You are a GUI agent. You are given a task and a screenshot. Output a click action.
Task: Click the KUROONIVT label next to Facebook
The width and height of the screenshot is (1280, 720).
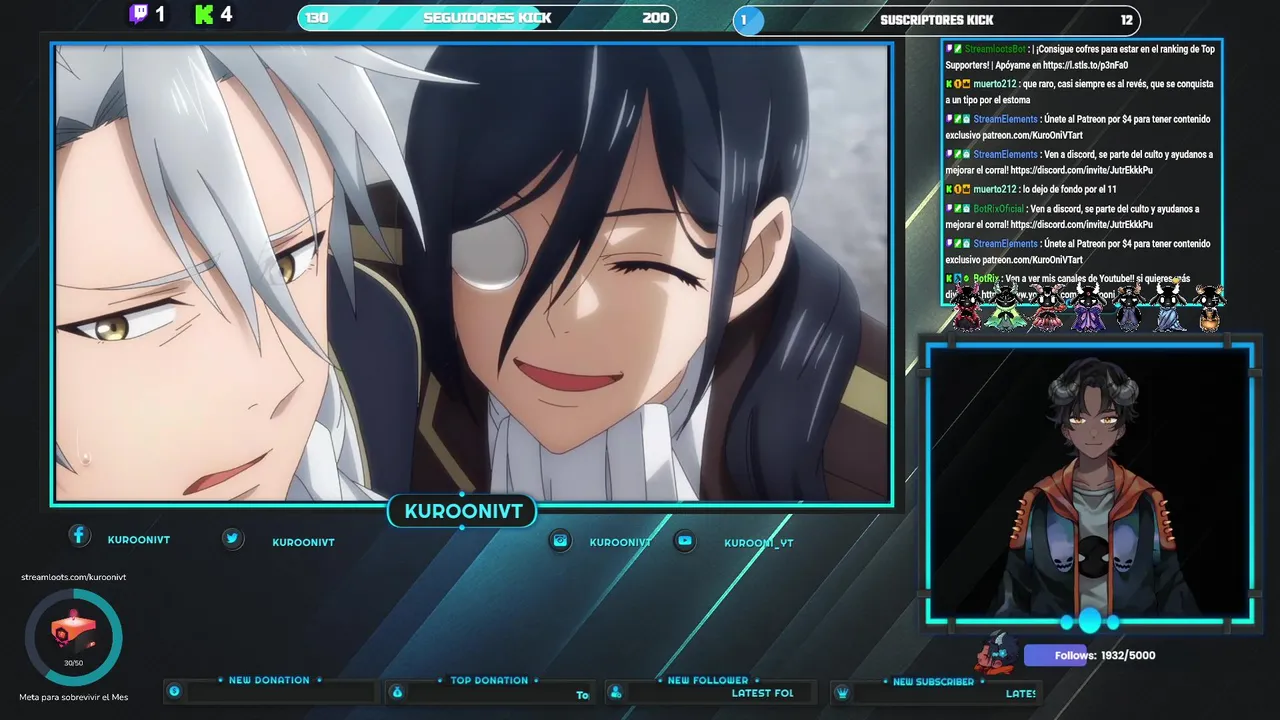click(139, 539)
